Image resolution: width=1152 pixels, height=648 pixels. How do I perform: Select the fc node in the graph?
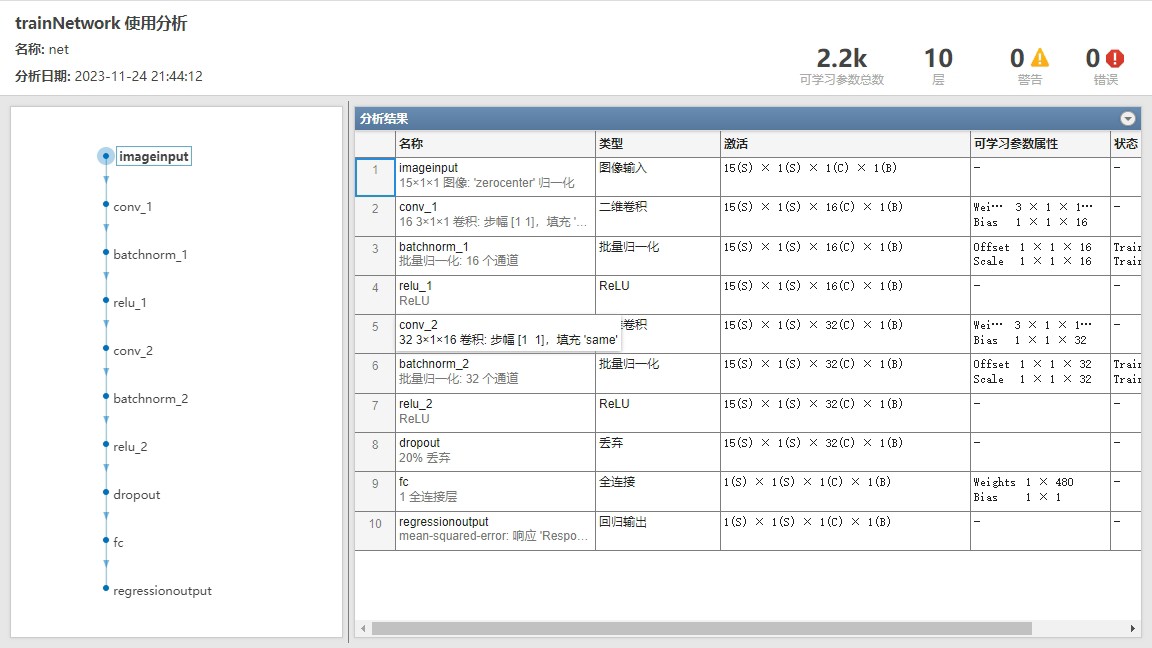pos(118,542)
